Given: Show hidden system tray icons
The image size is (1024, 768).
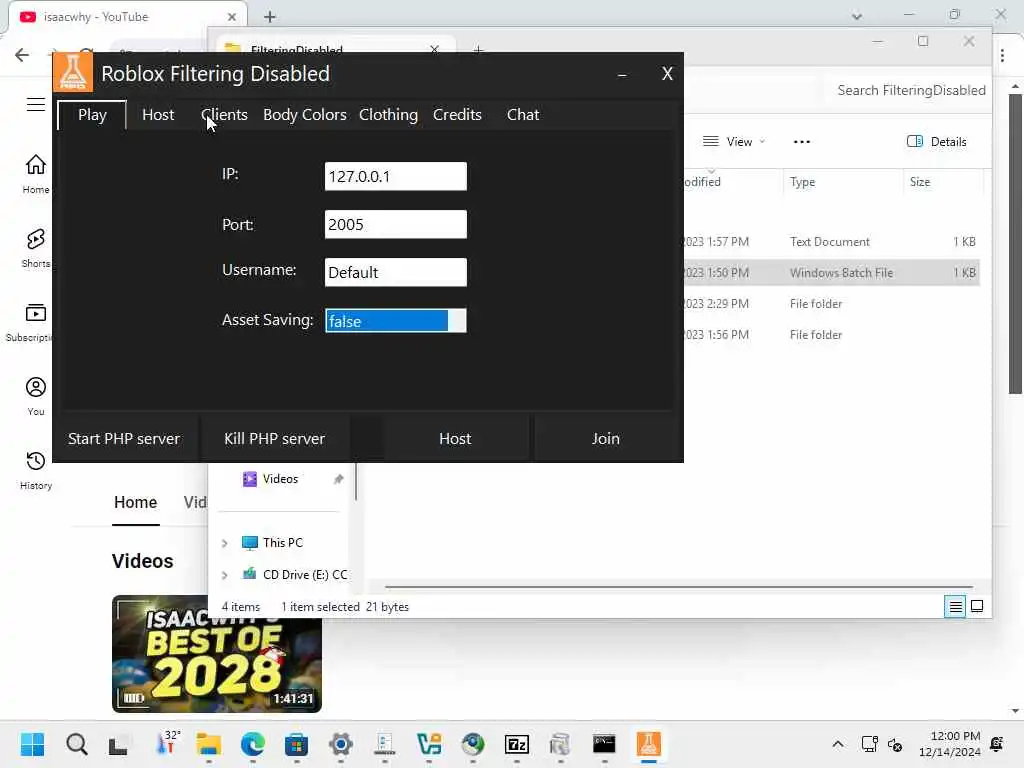Looking at the screenshot, I should click(x=838, y=744).
